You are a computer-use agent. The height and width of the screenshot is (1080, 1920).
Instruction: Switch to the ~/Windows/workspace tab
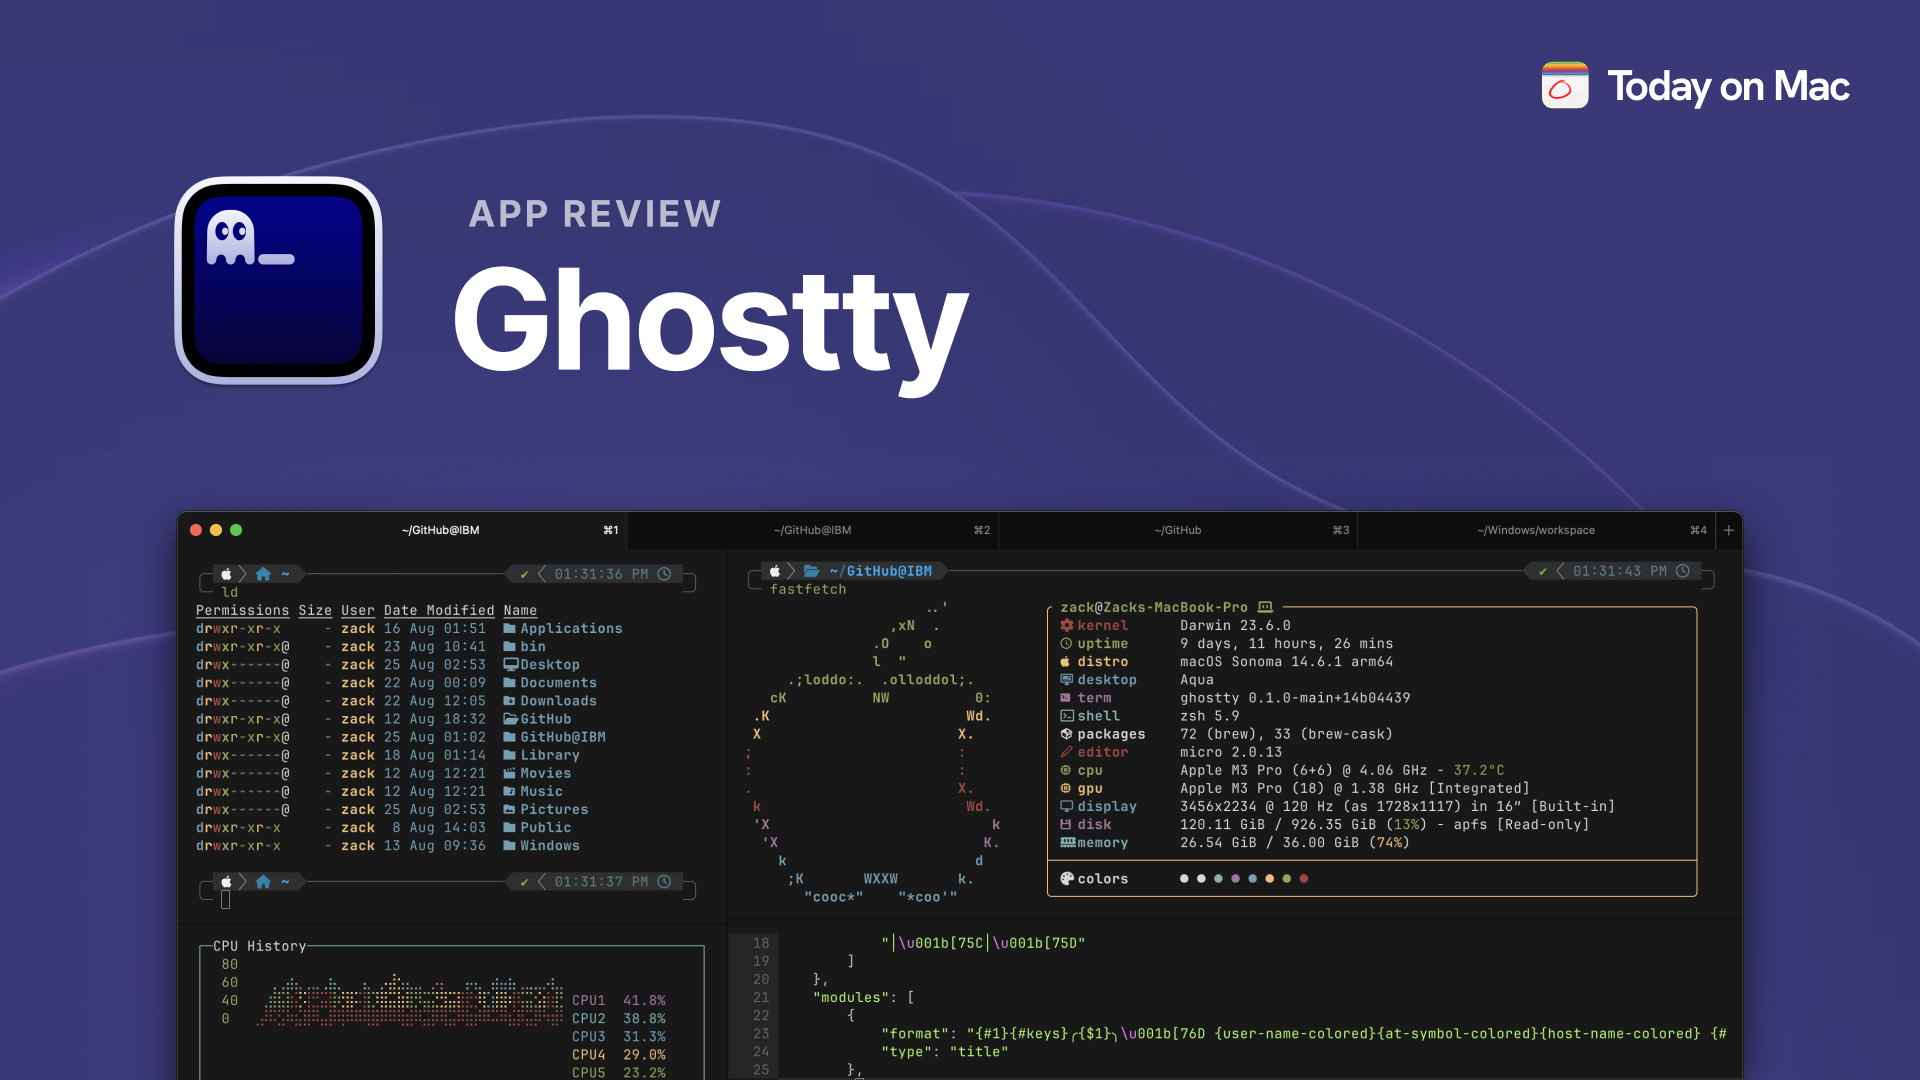1535,530
